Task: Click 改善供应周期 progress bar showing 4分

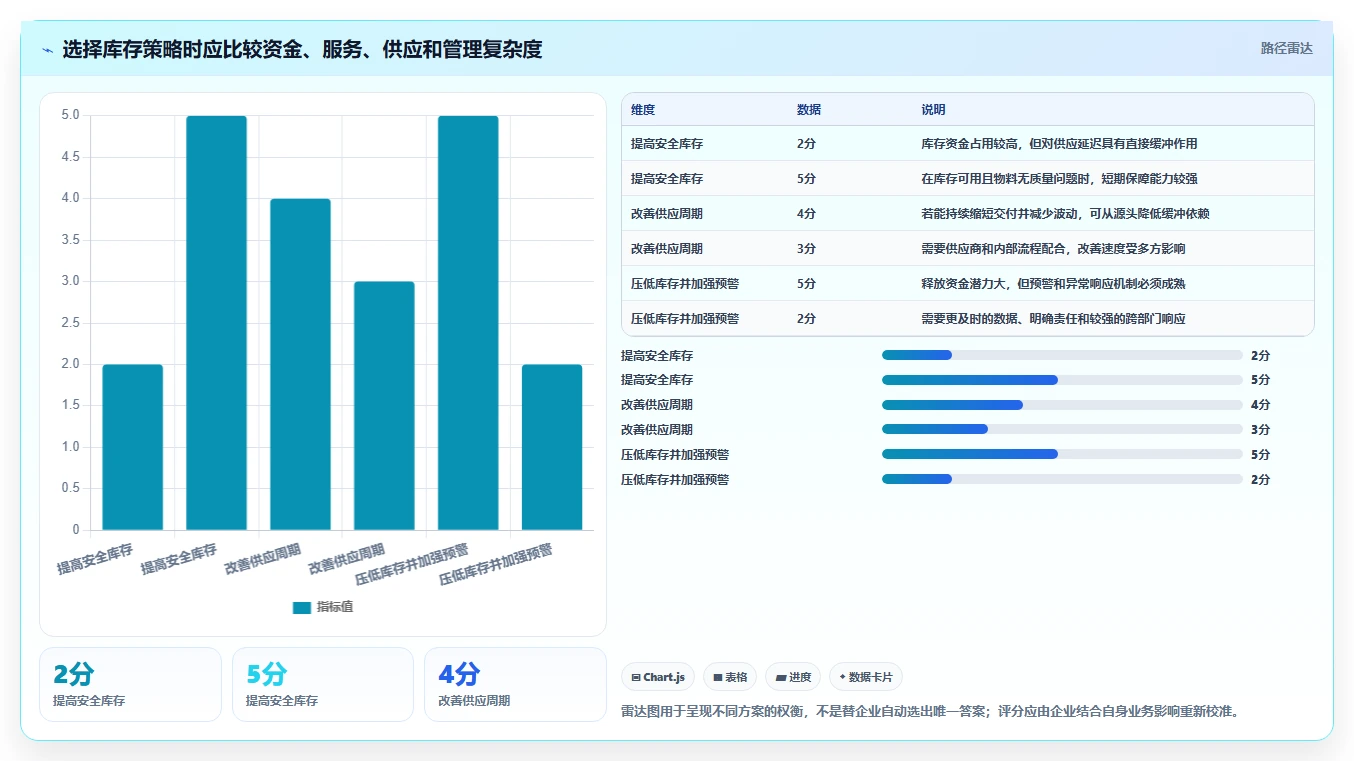Action: 1062,405
